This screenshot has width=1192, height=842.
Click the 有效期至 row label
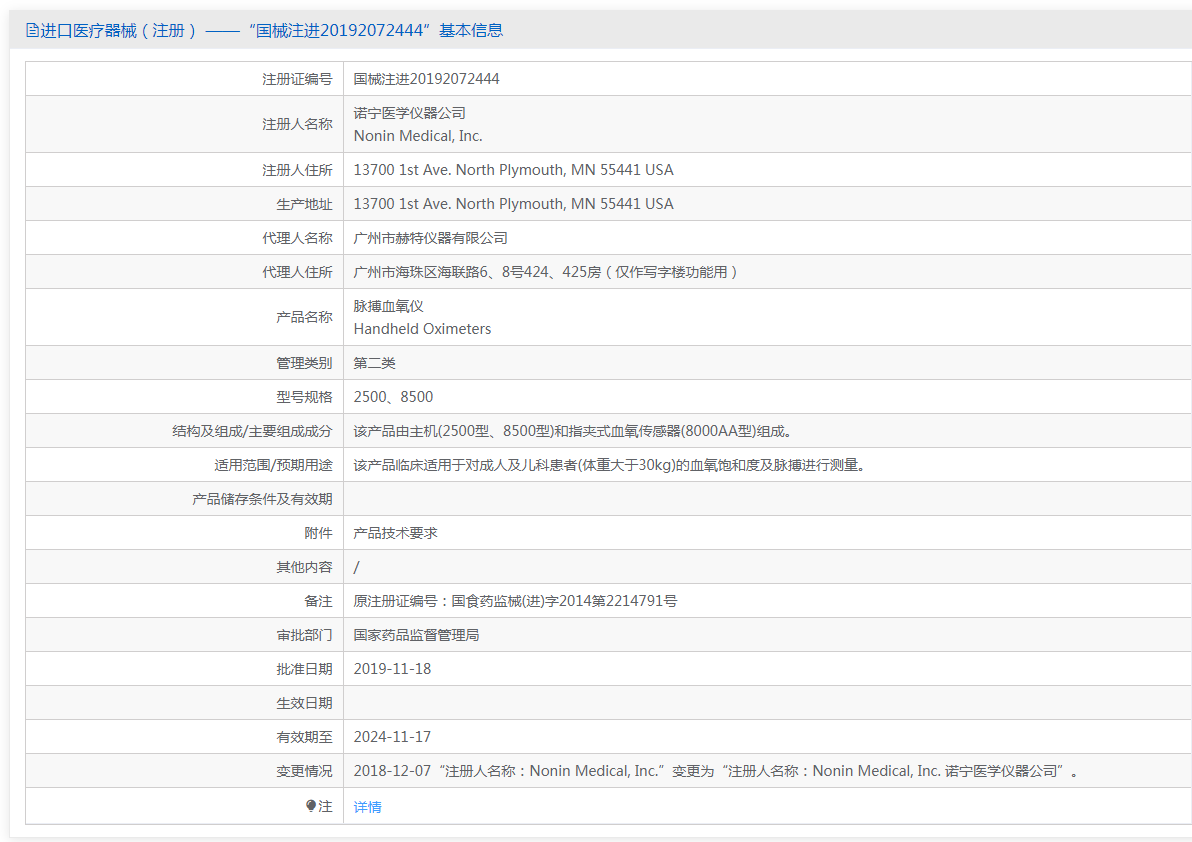coord(304,737)
